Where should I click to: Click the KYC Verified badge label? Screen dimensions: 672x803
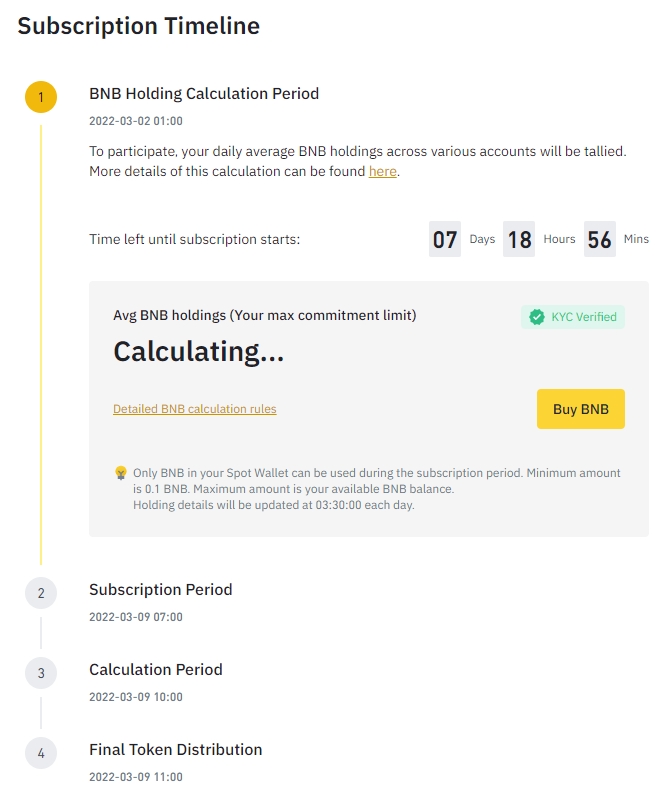coord(584,317)
